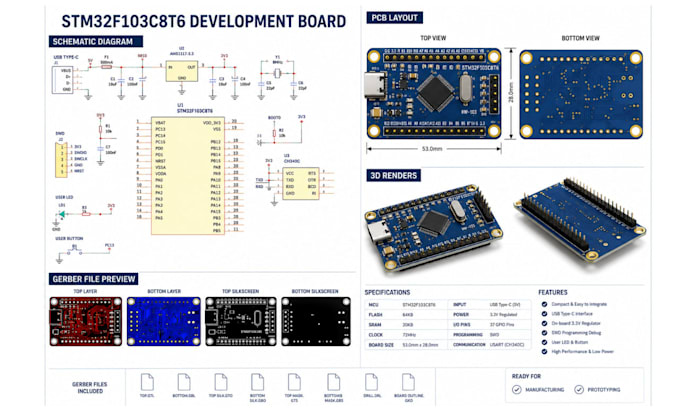This screenshot has width=680, height=409.
Task: Open the Top Silkscreen Gerber preview thumbnail
Action: (241, 321)
